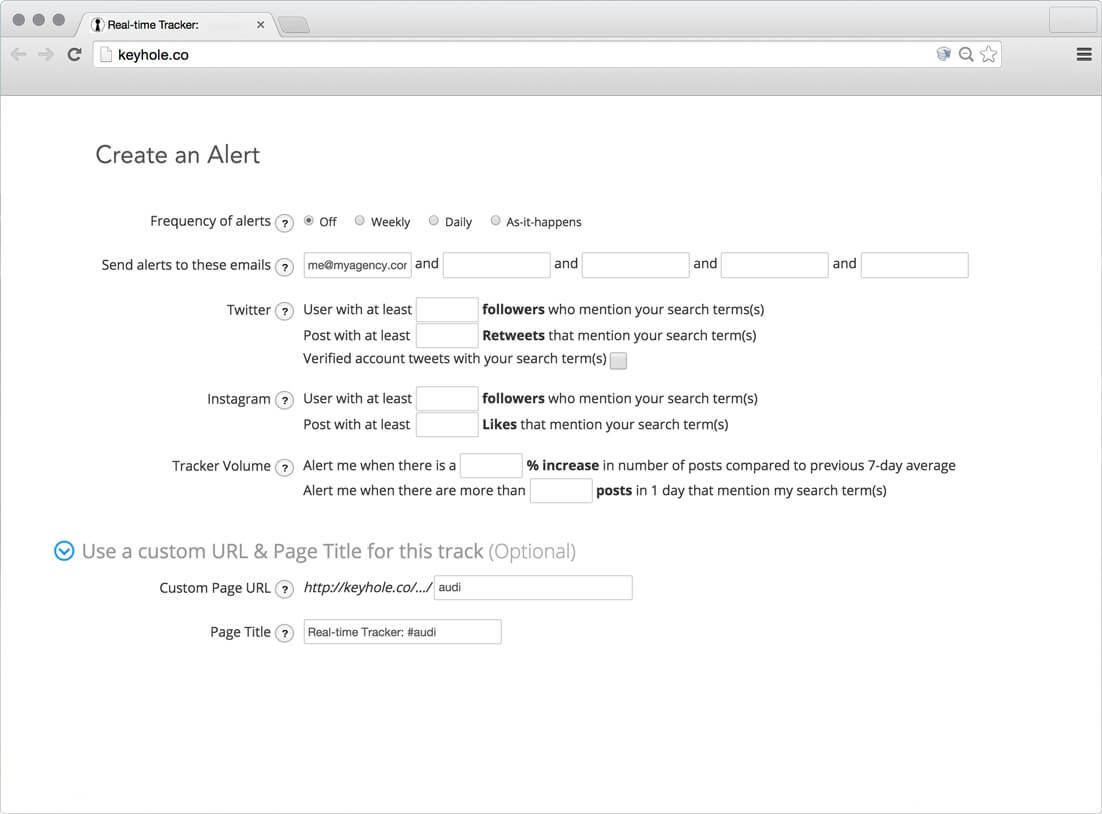Viewport: 1102px width, 814px height.
Task: Select the Weekly frequency radio button
Action: 360,221
